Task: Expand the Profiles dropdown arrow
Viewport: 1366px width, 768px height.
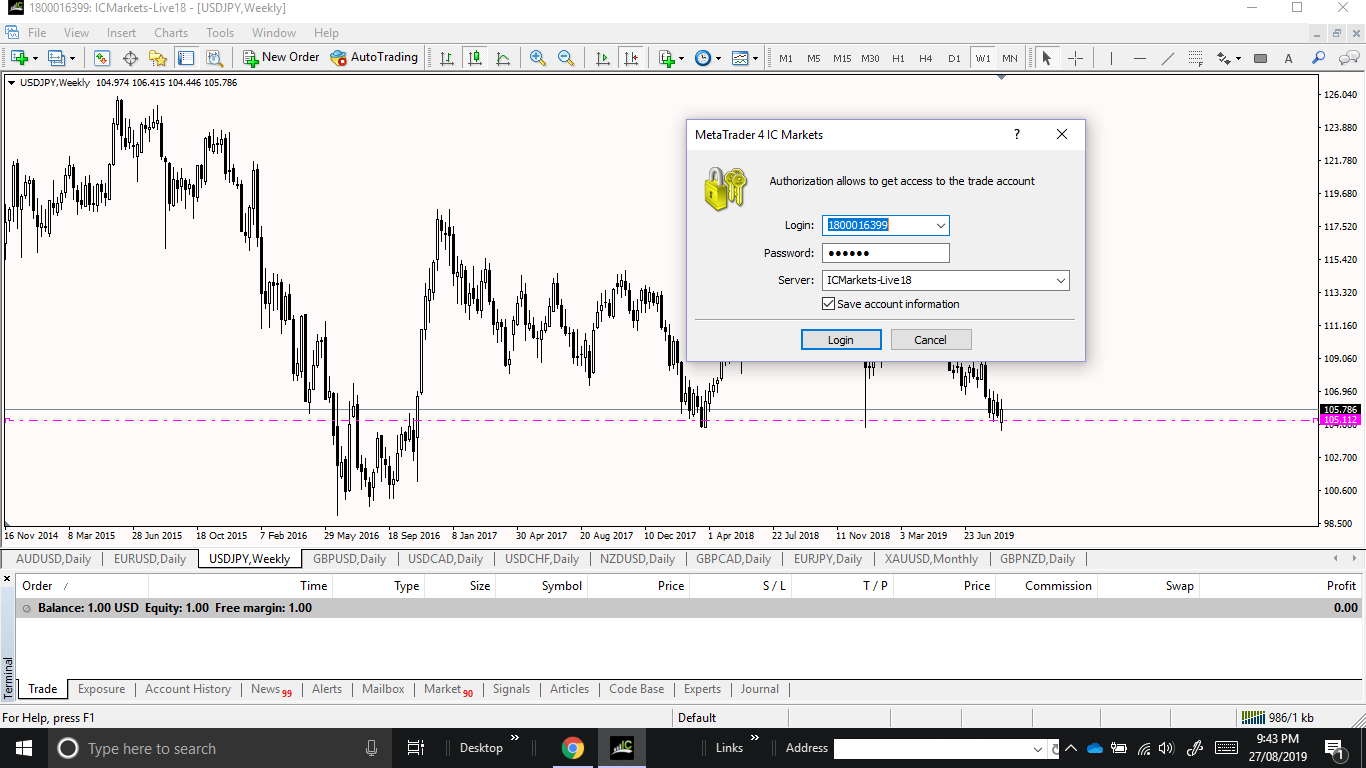Action: point(72,58)
